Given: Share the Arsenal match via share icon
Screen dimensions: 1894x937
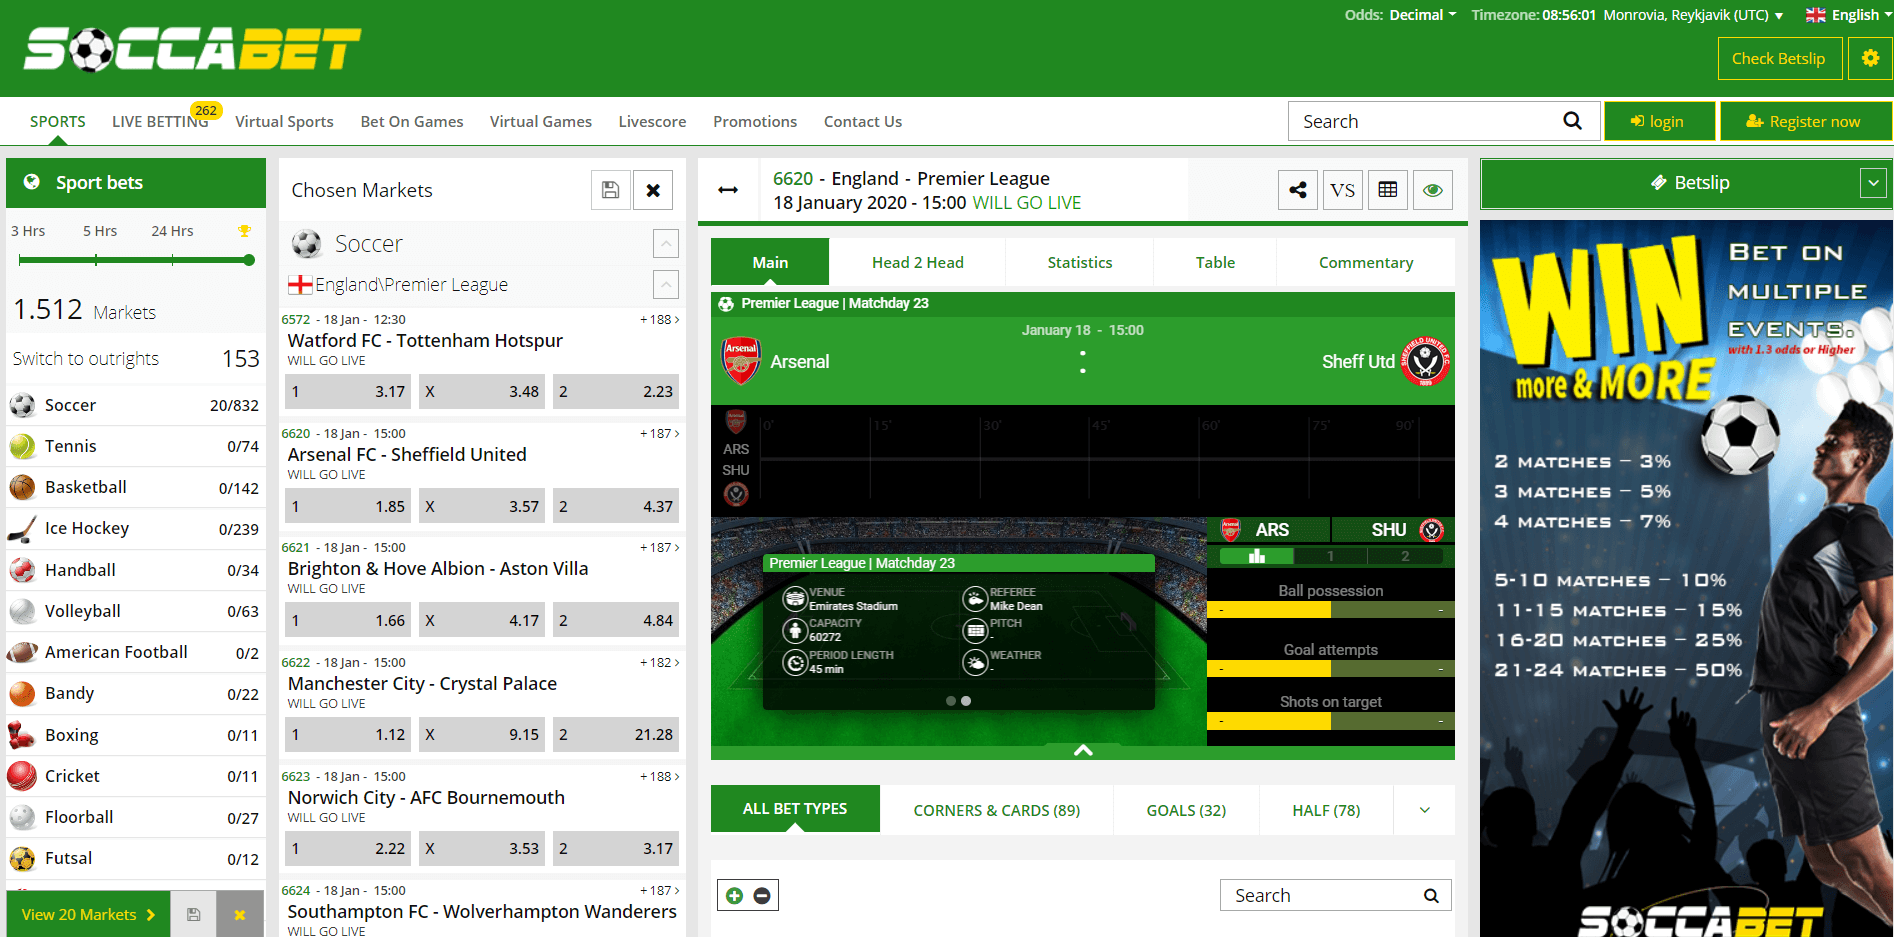Looking at the screenshot, I should pos(1298,190).
